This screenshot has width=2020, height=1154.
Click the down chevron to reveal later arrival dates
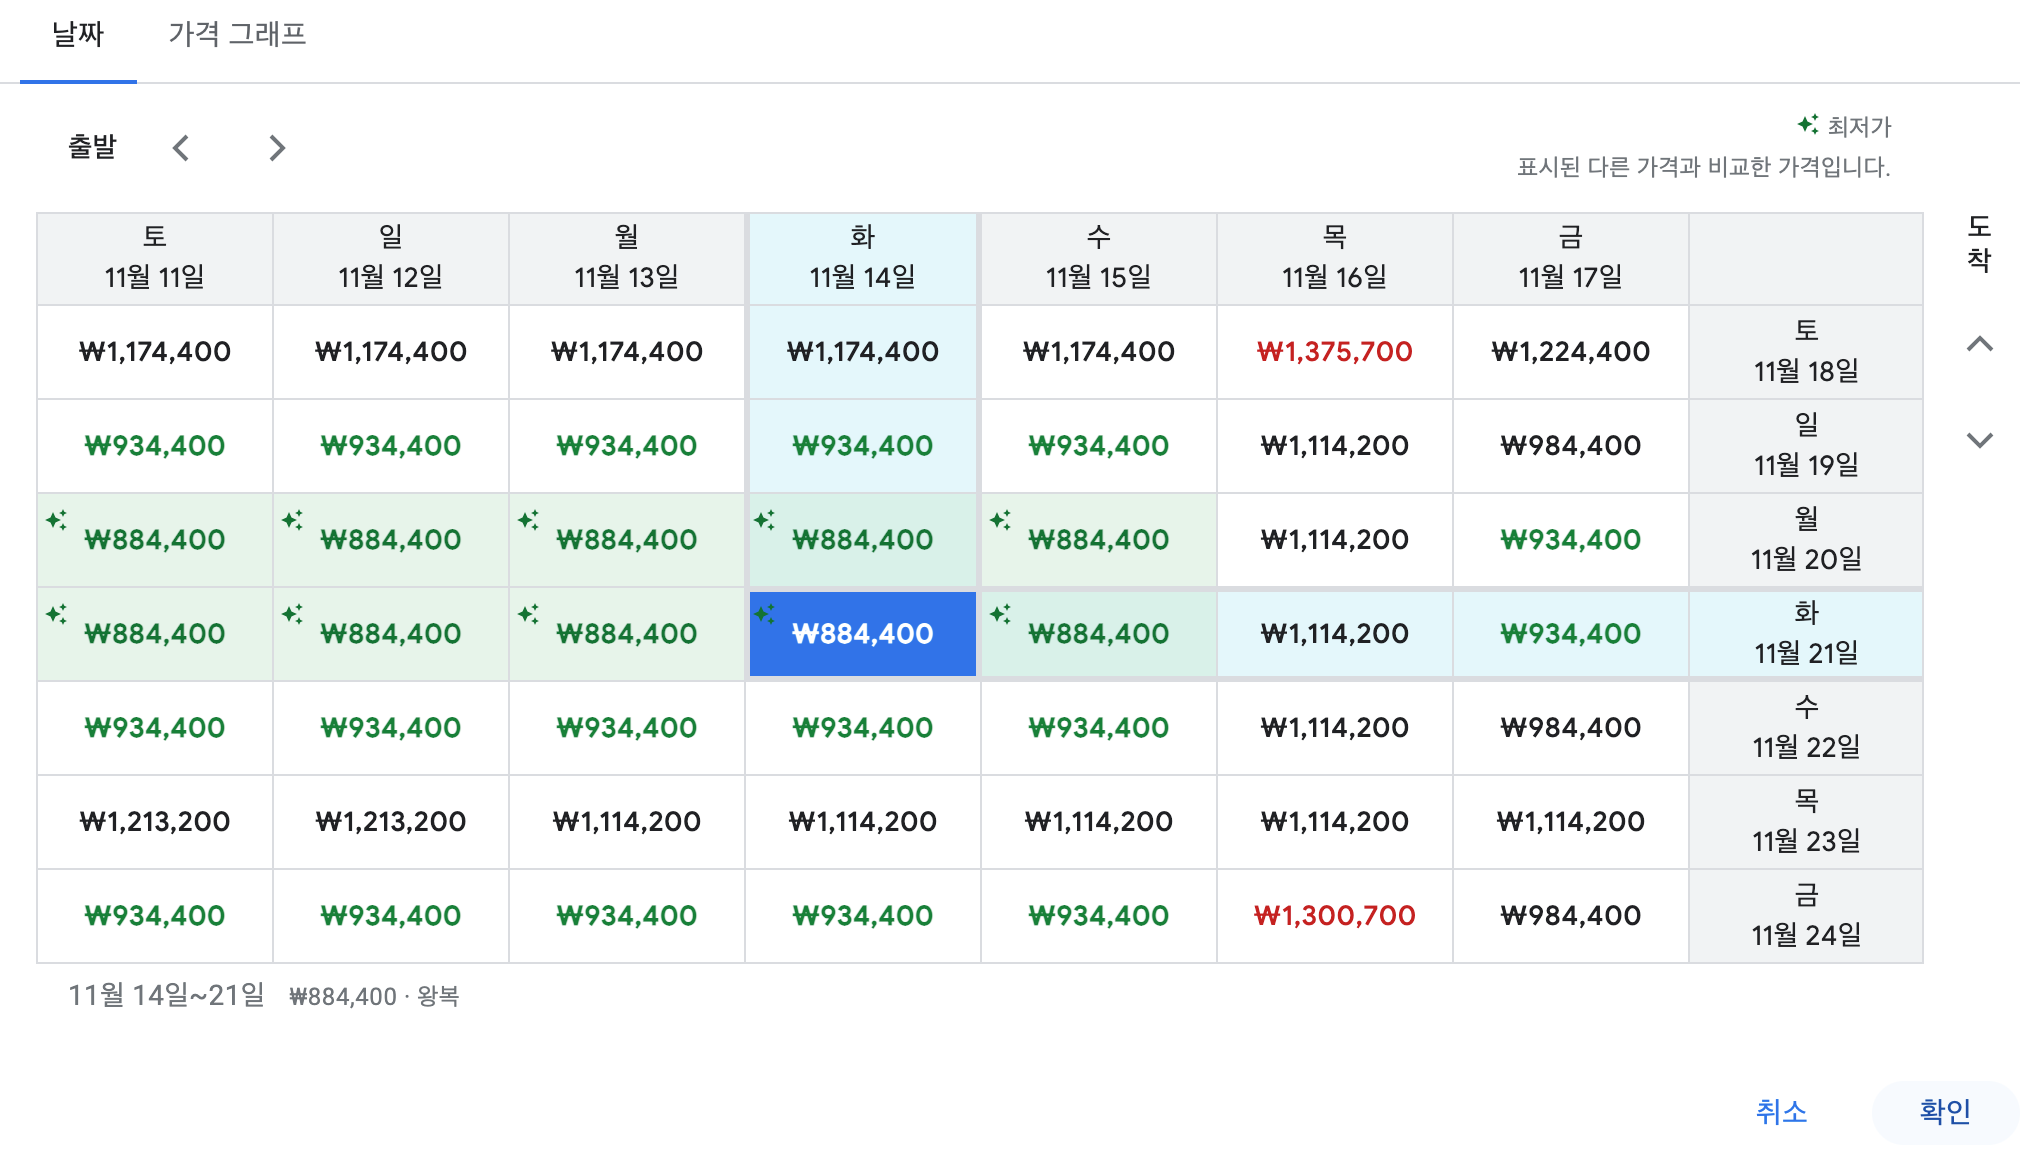[1981, 440]
